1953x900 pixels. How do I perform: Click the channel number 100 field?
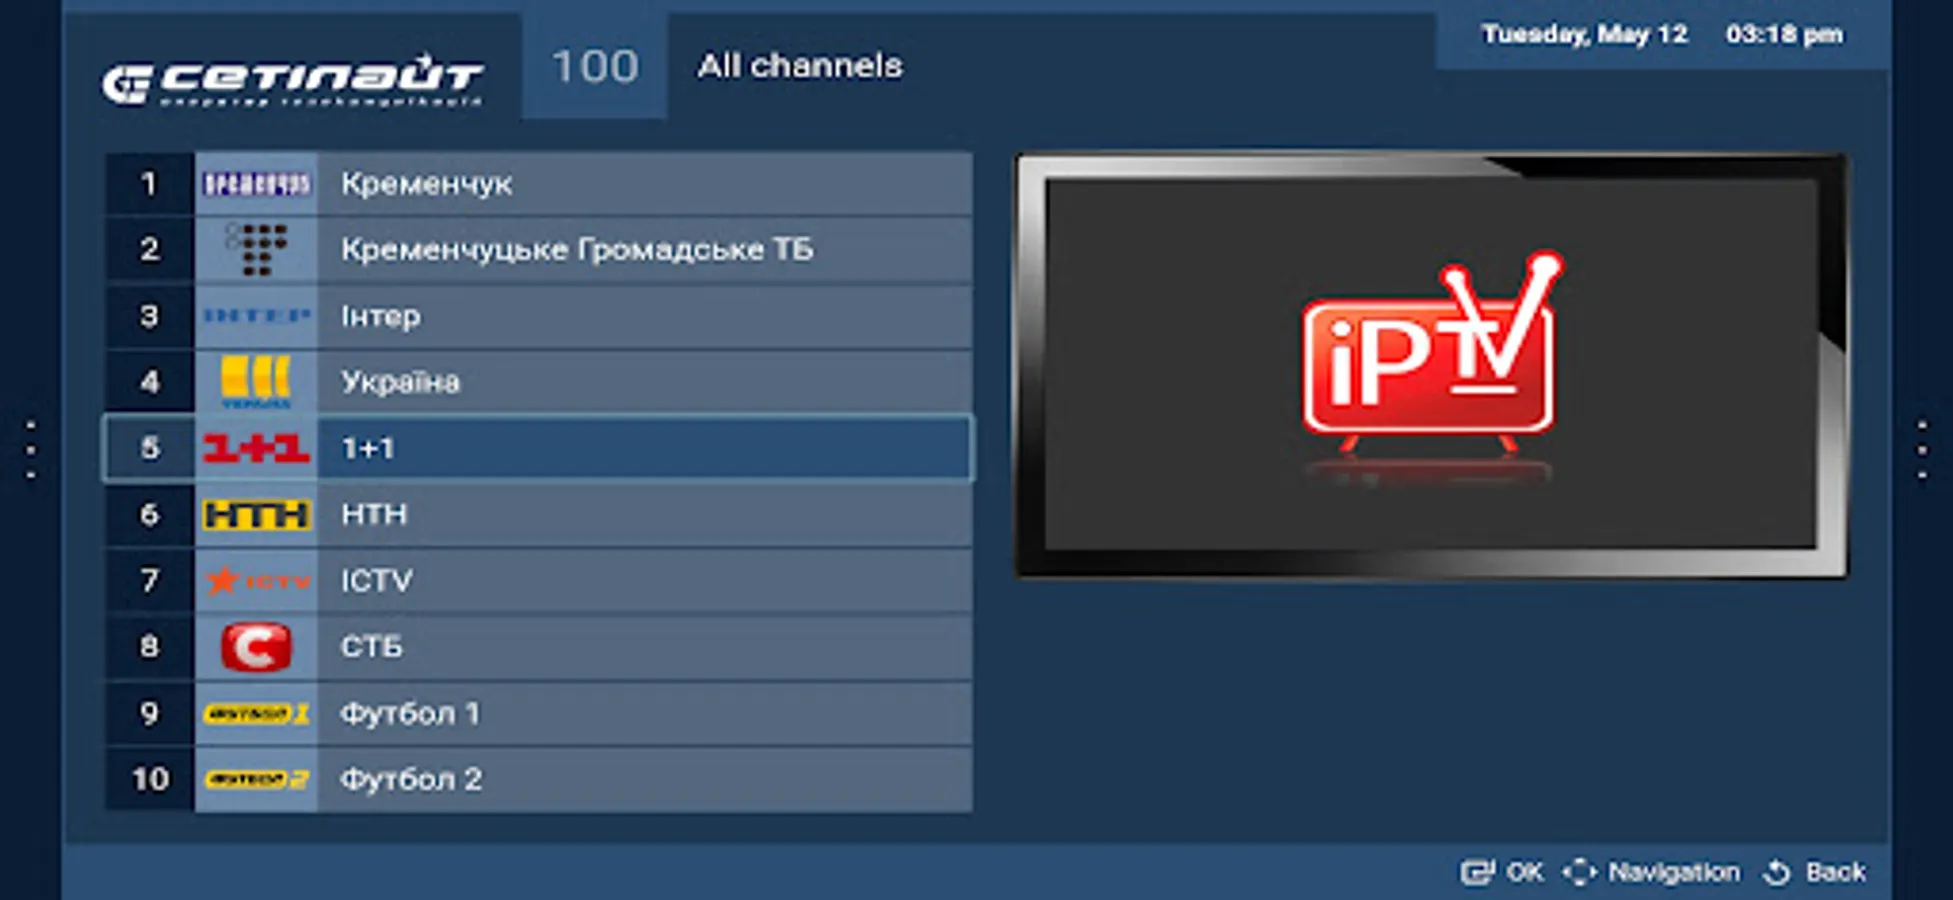coord(595,66)
